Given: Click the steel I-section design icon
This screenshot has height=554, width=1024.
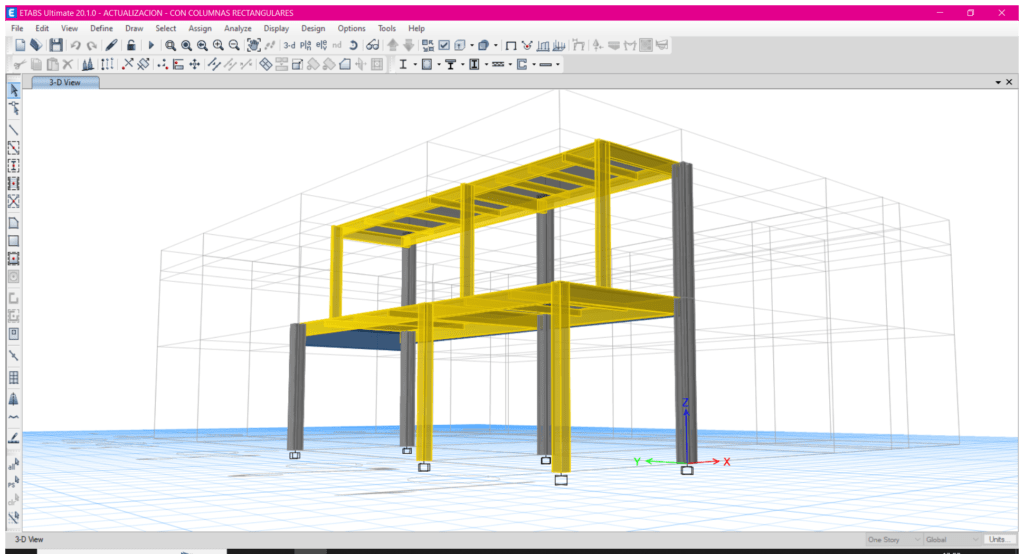Looking at the screenshot, I should coord(403,64).
